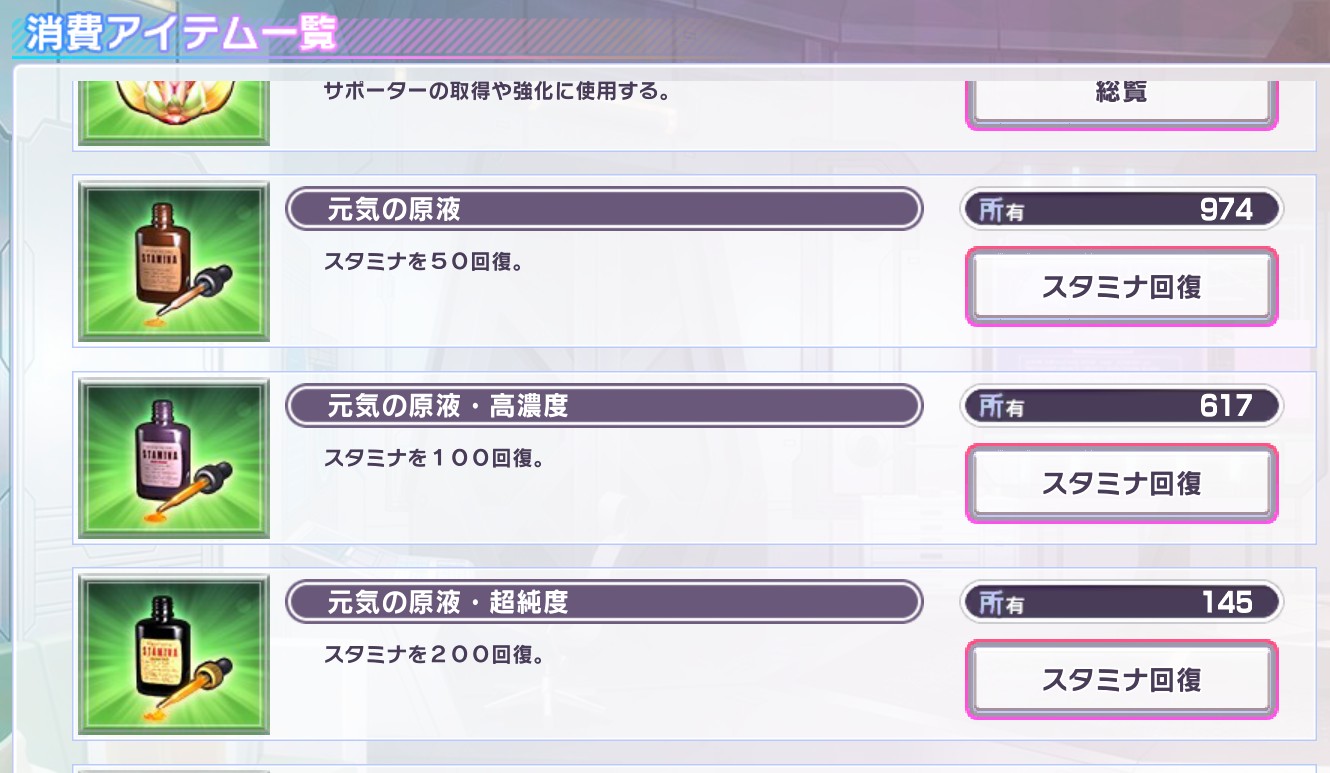Select the 元気の原液・高濃度 name bar
Image resolution: width=1330 pixels, height=773 pixels.
[603, 405]
